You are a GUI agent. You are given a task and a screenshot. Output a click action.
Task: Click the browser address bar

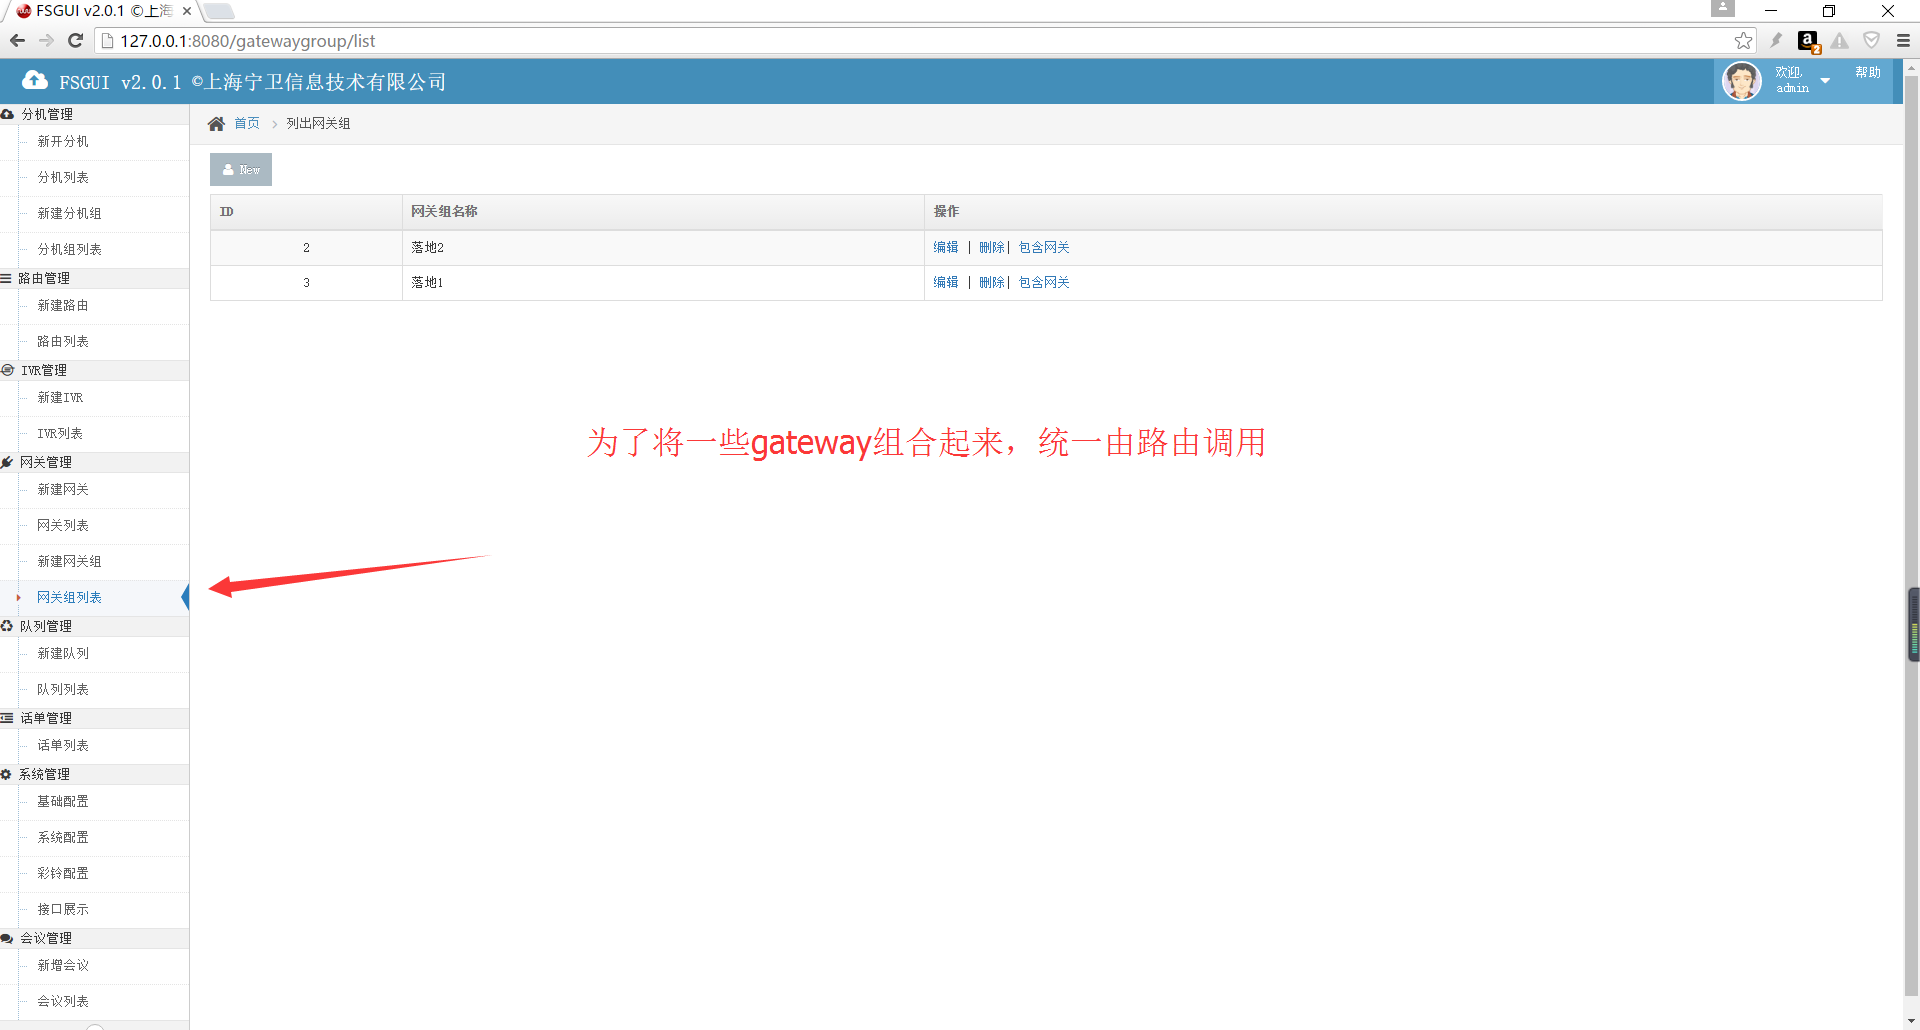coord(900,41)
